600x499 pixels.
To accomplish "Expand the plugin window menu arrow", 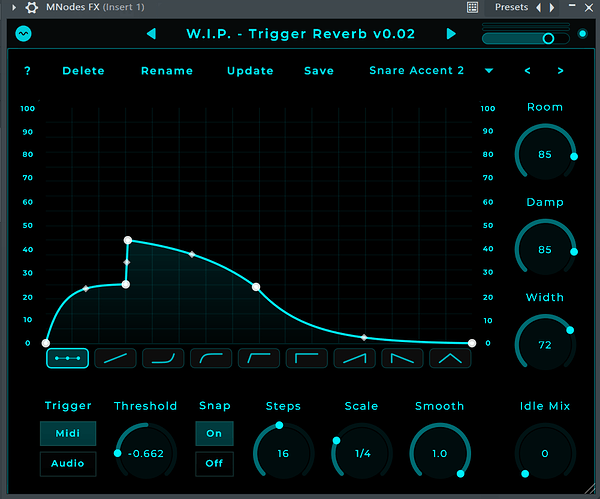I will 14,7.
